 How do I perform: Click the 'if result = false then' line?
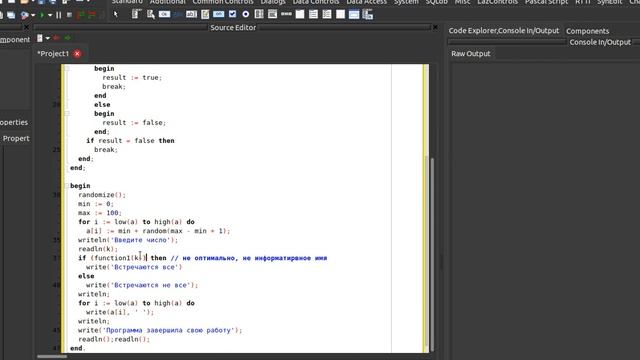coord(130,140)
